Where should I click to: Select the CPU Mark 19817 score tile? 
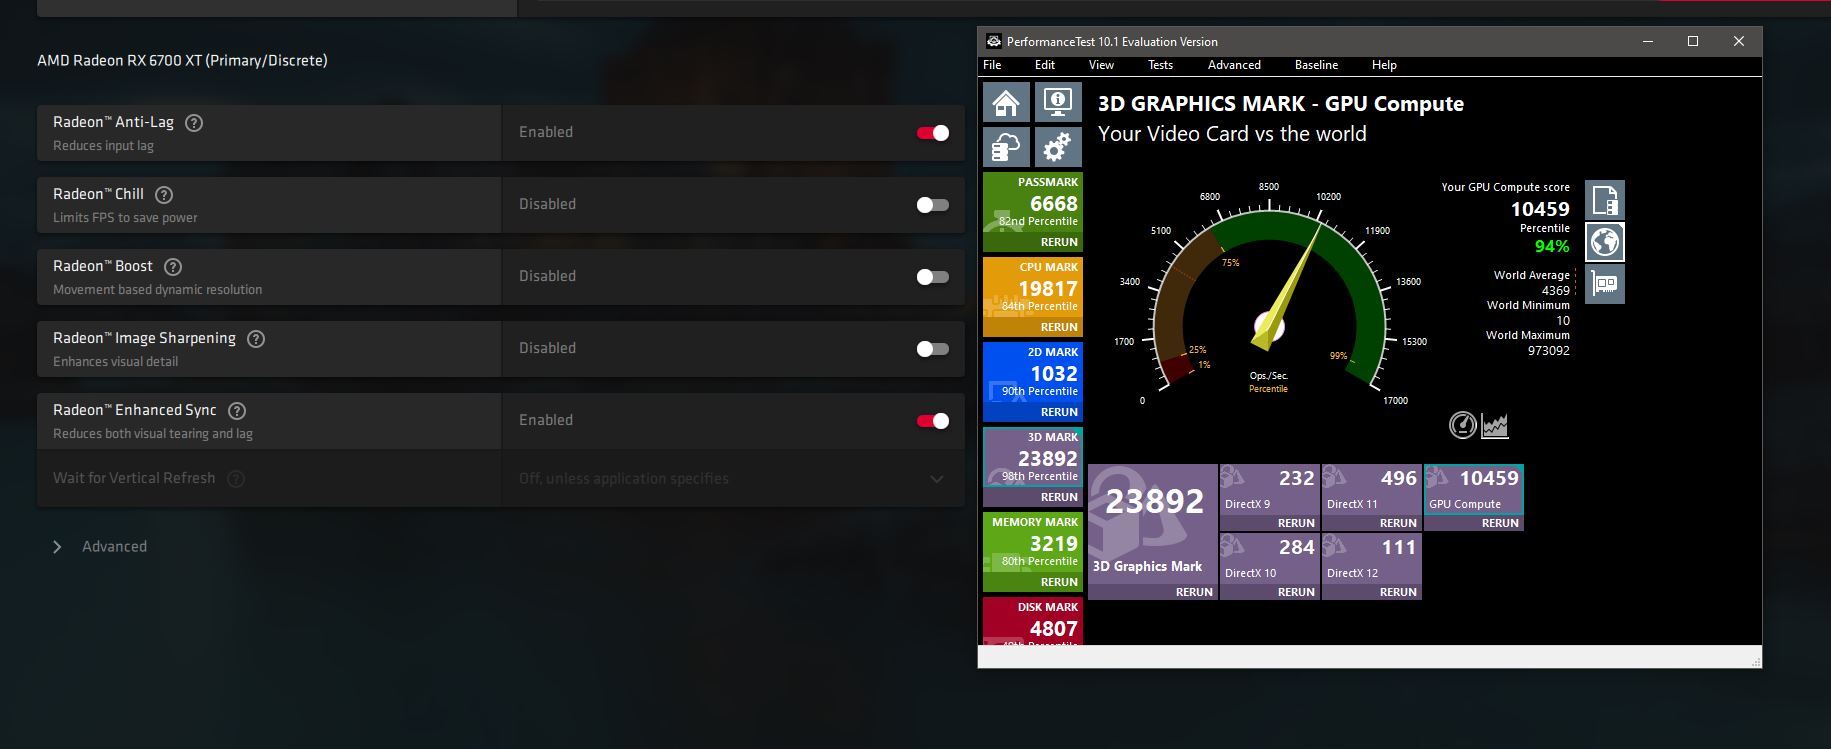(1033, 297)
